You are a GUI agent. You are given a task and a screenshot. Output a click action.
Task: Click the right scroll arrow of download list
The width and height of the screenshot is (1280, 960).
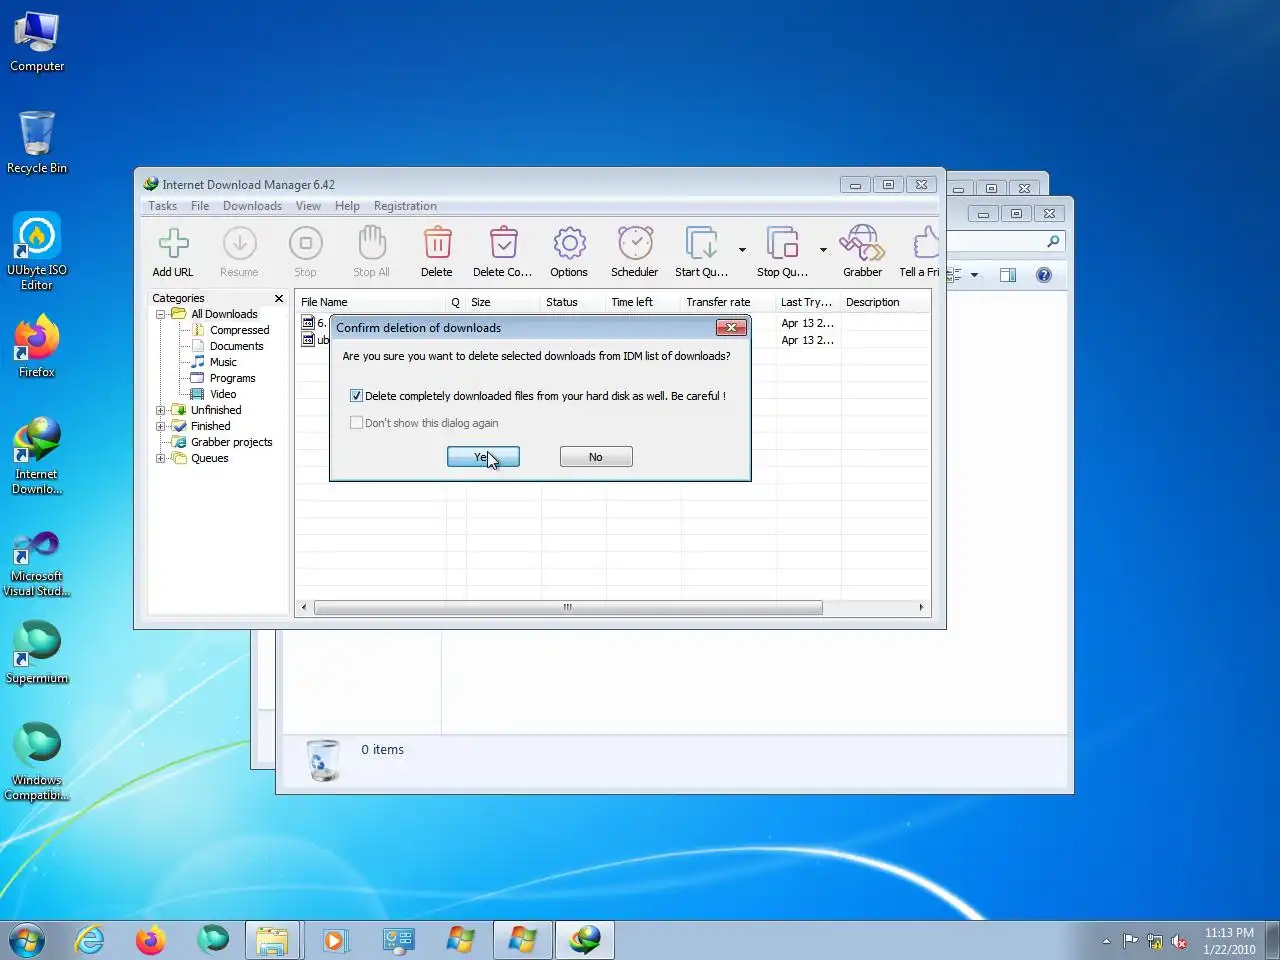click(921, 607)
